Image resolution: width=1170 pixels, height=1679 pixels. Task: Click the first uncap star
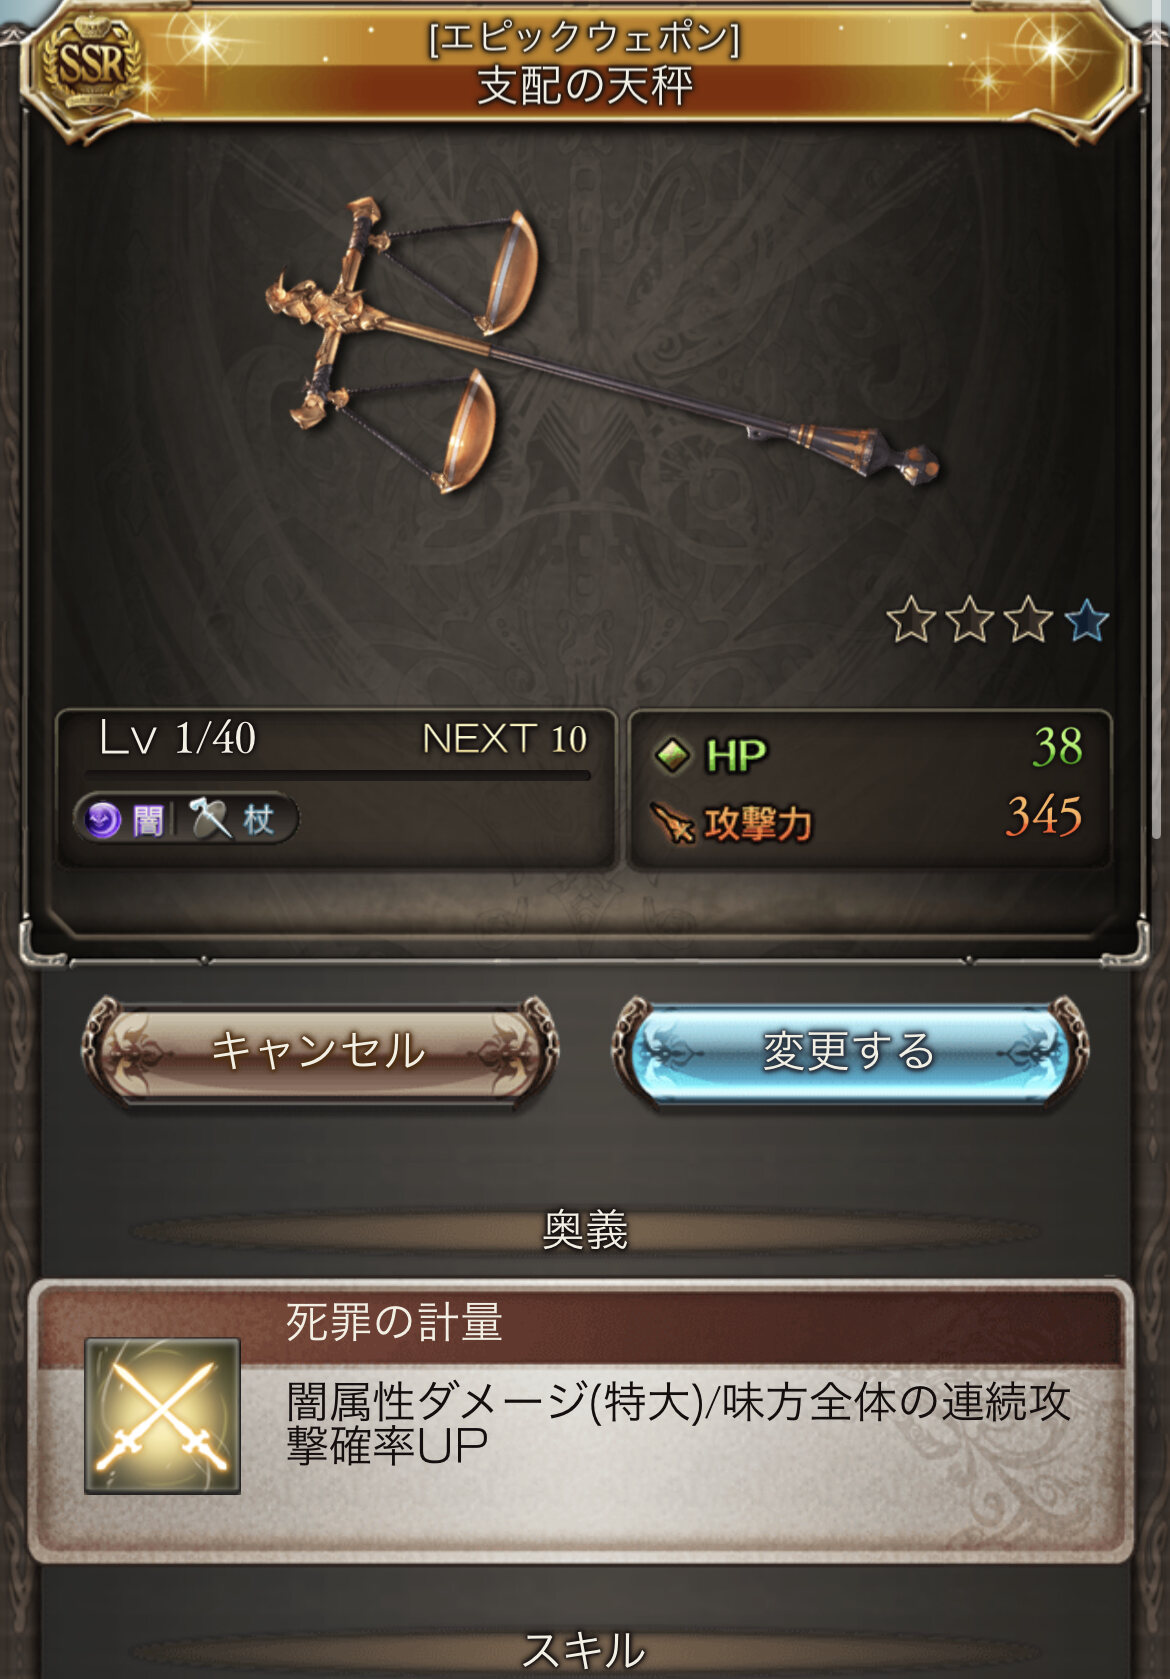[911, 620]
